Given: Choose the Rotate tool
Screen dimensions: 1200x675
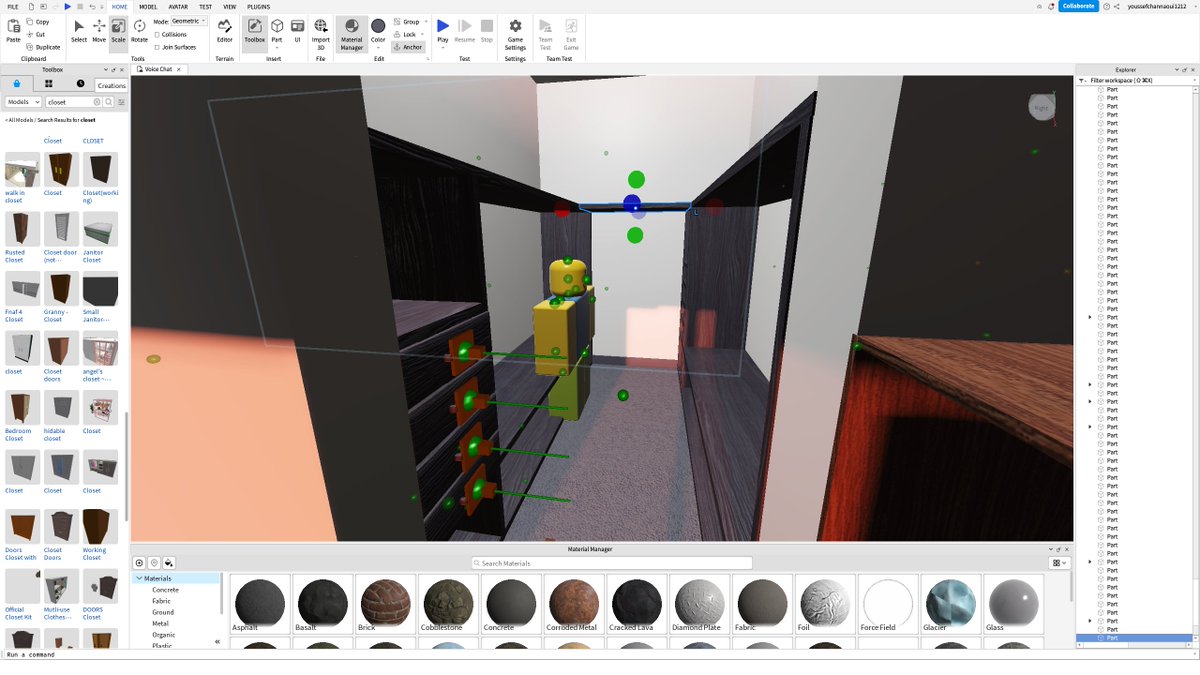Looking at the screenshot, I should (x=139, y=30).
